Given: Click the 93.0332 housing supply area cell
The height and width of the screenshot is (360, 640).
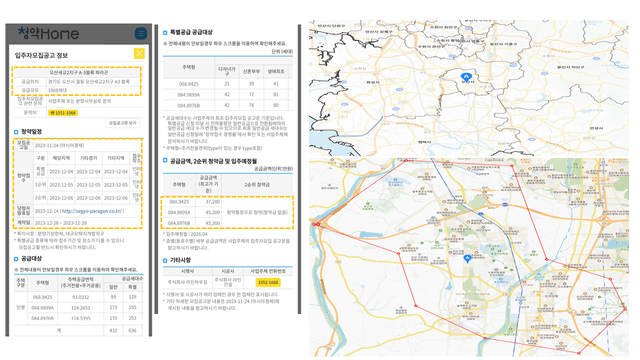Looking at the screenshot, I should [80, 297].
